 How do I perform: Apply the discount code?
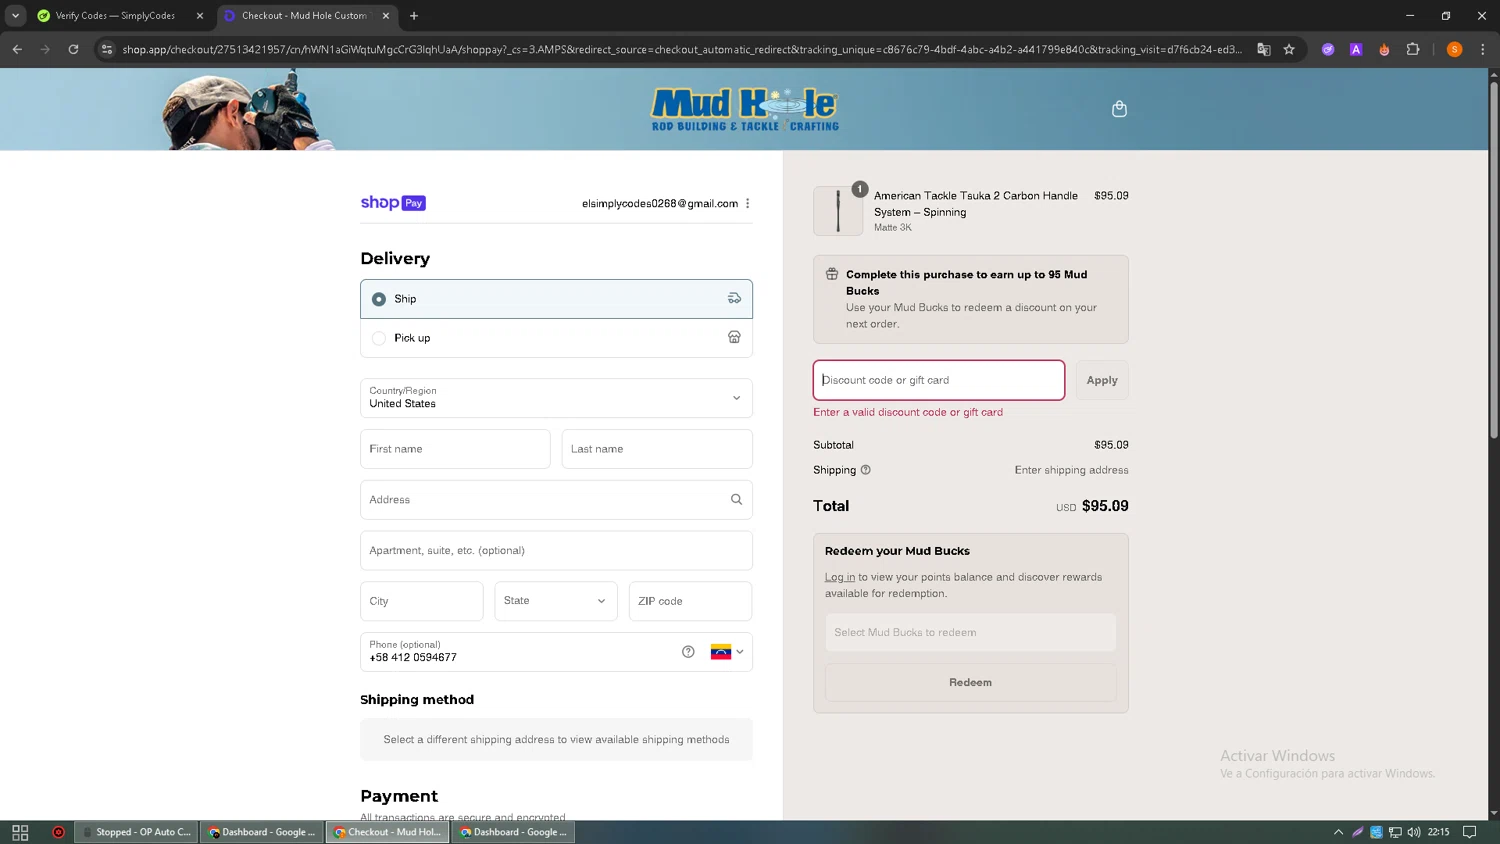1102,380
